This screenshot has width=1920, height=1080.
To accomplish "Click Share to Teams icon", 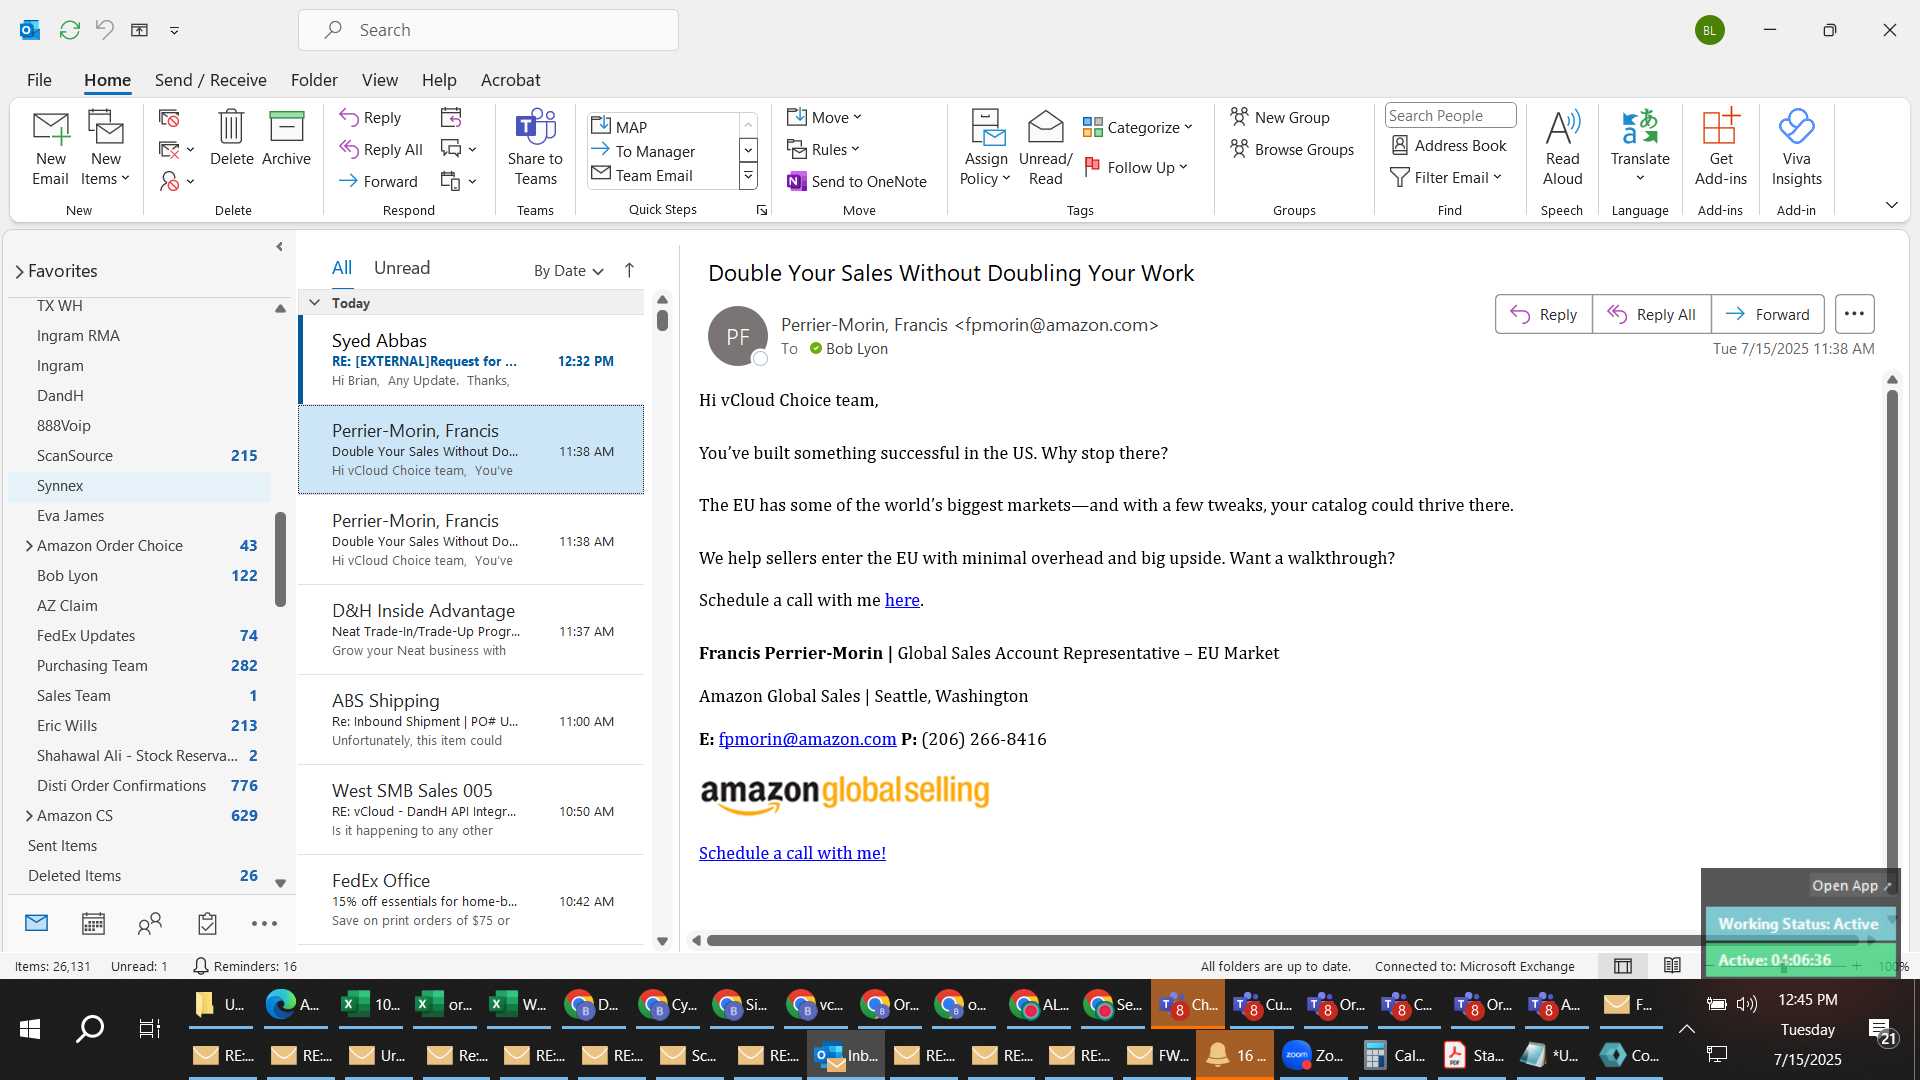I will point(535,147).
